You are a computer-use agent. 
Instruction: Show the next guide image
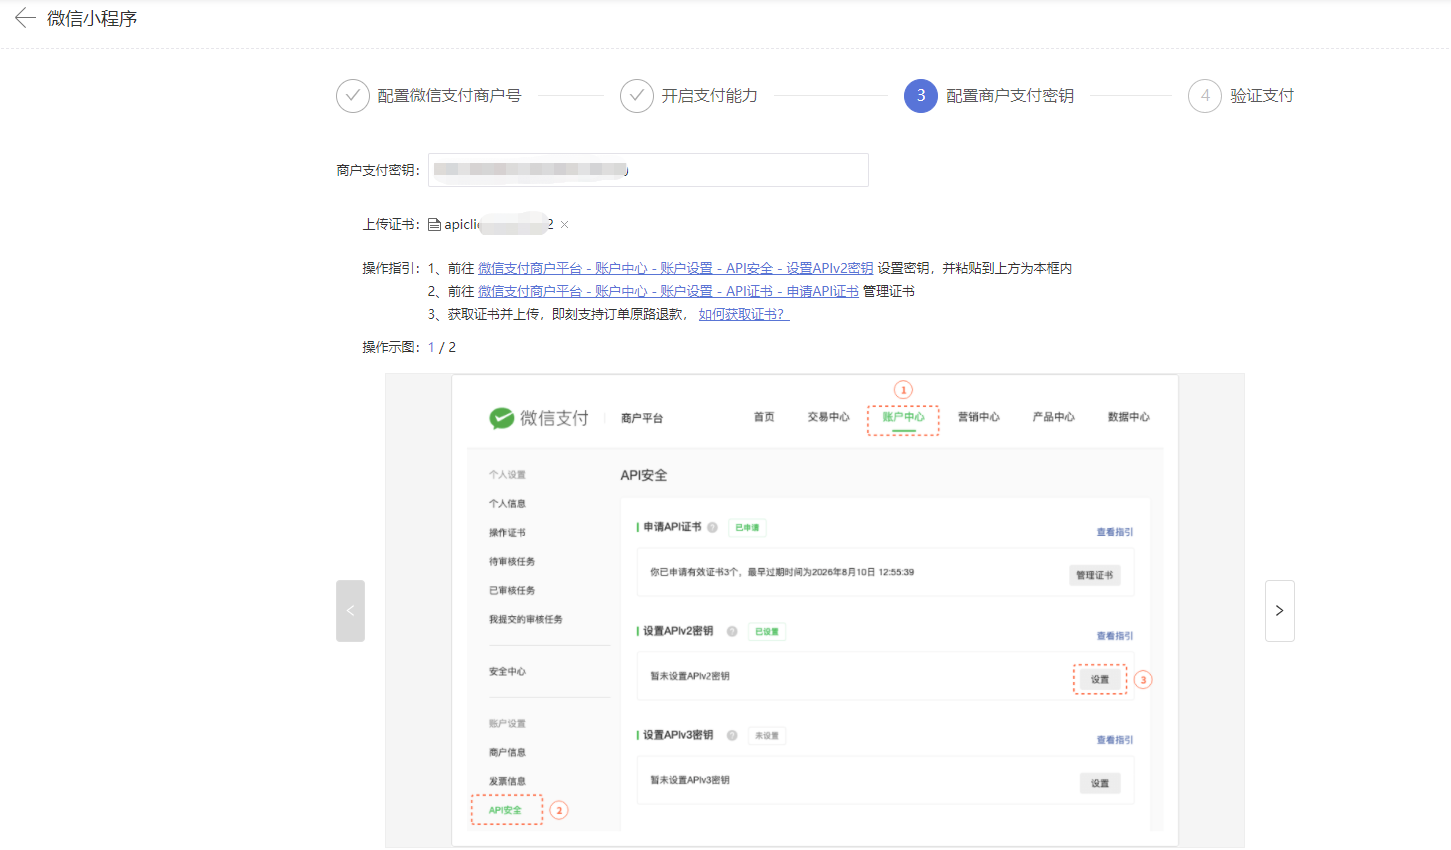pyautogui.click(x=1279, y=611)
